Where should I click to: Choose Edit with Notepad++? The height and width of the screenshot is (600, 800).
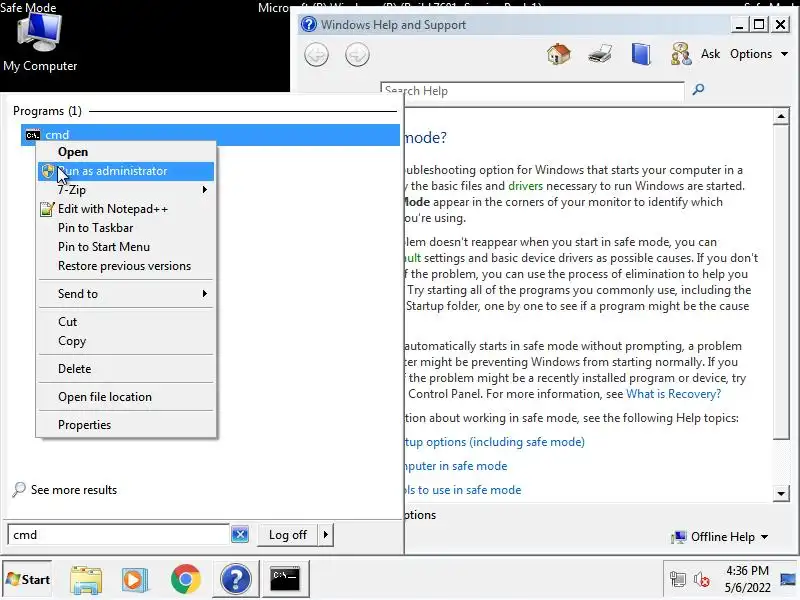126,209
